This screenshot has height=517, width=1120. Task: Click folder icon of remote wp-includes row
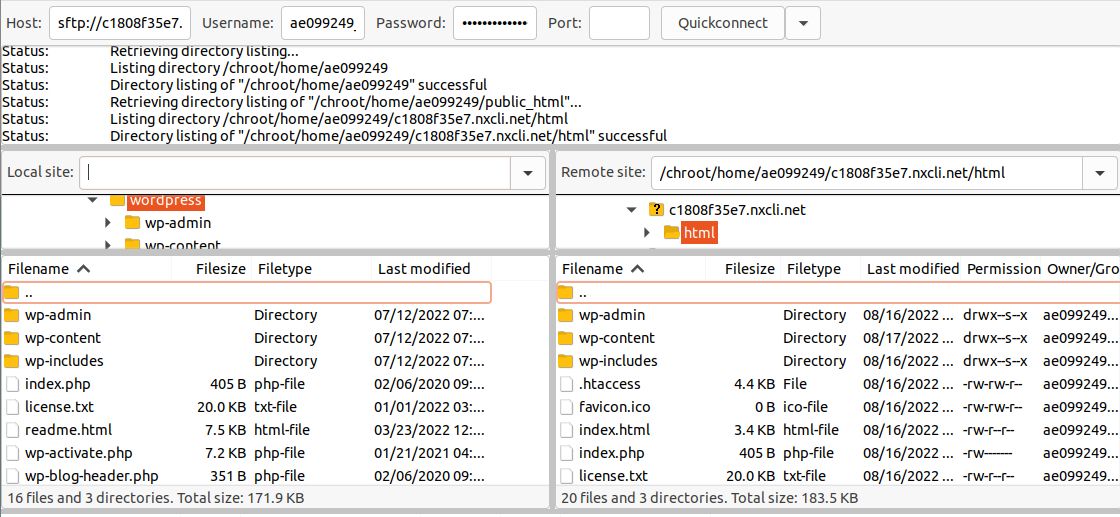pos(566,361)
